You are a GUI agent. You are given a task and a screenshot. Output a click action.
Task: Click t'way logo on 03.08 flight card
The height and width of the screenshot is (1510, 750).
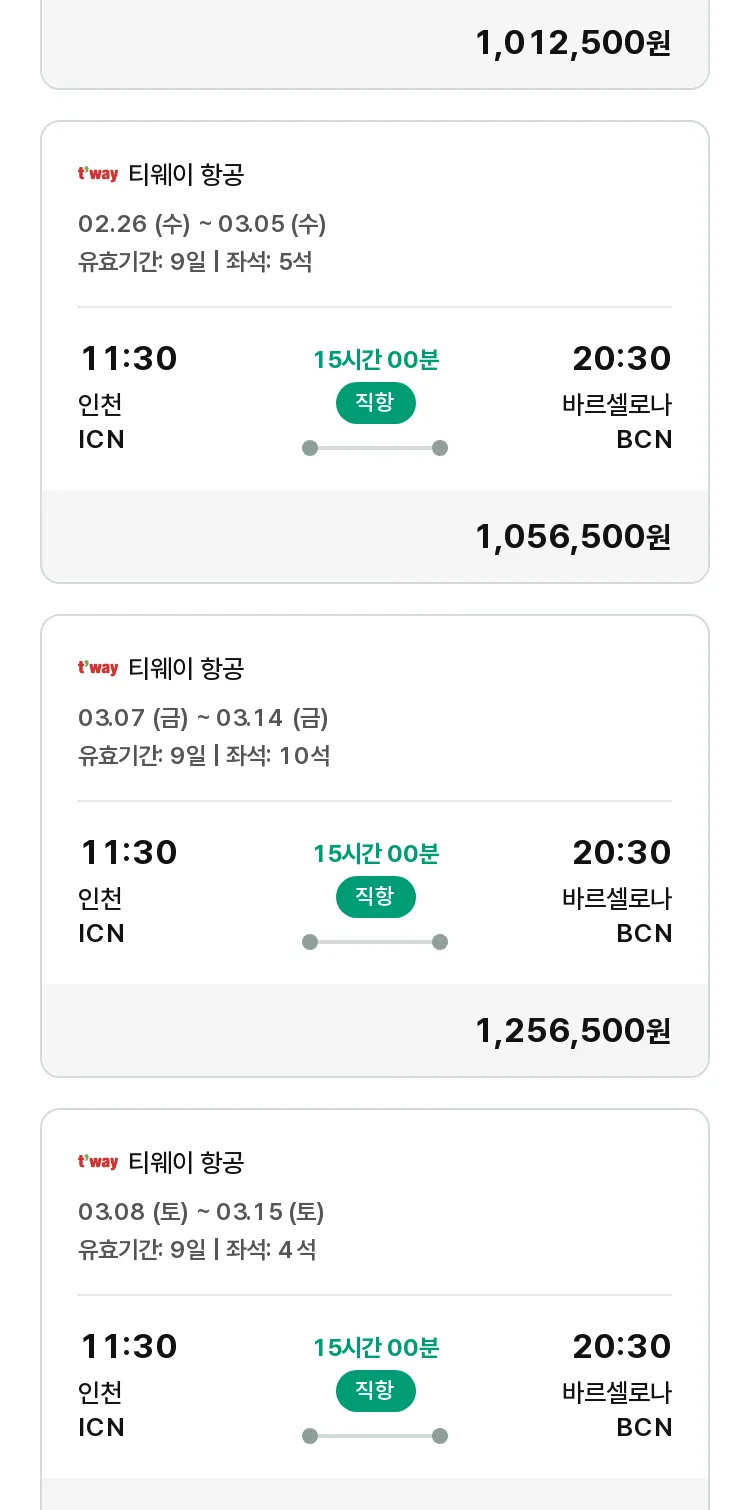(x=98, y=1162)
